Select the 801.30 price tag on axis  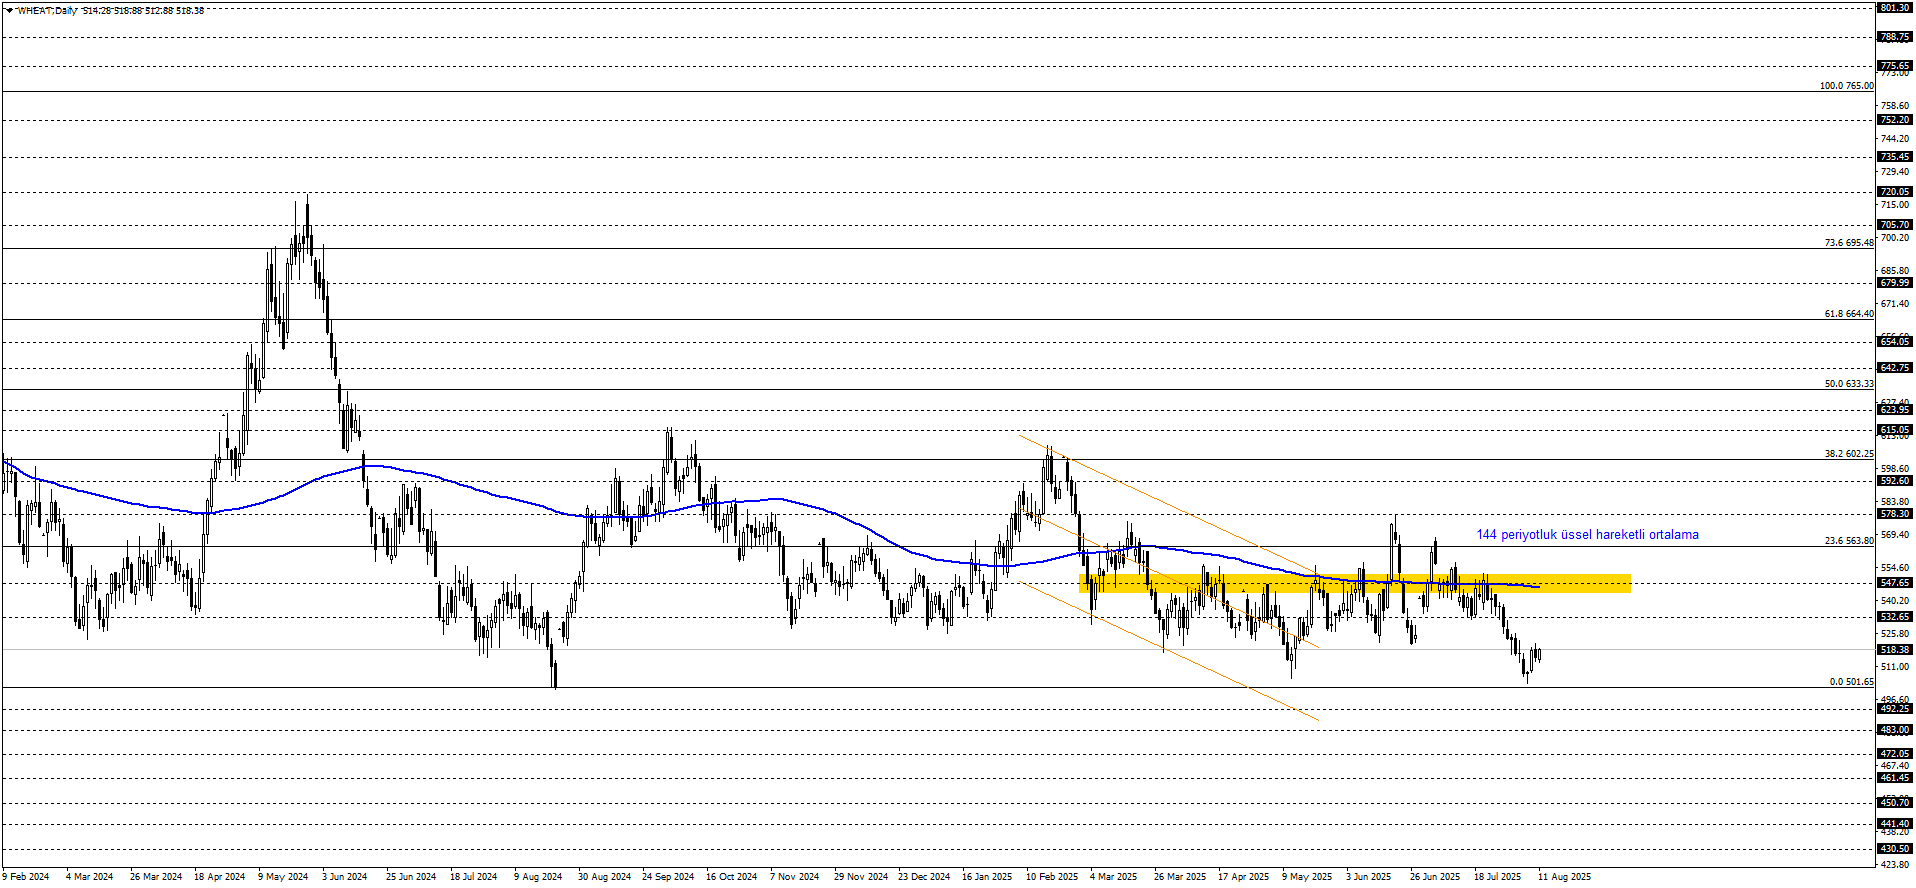point(1895,8)
